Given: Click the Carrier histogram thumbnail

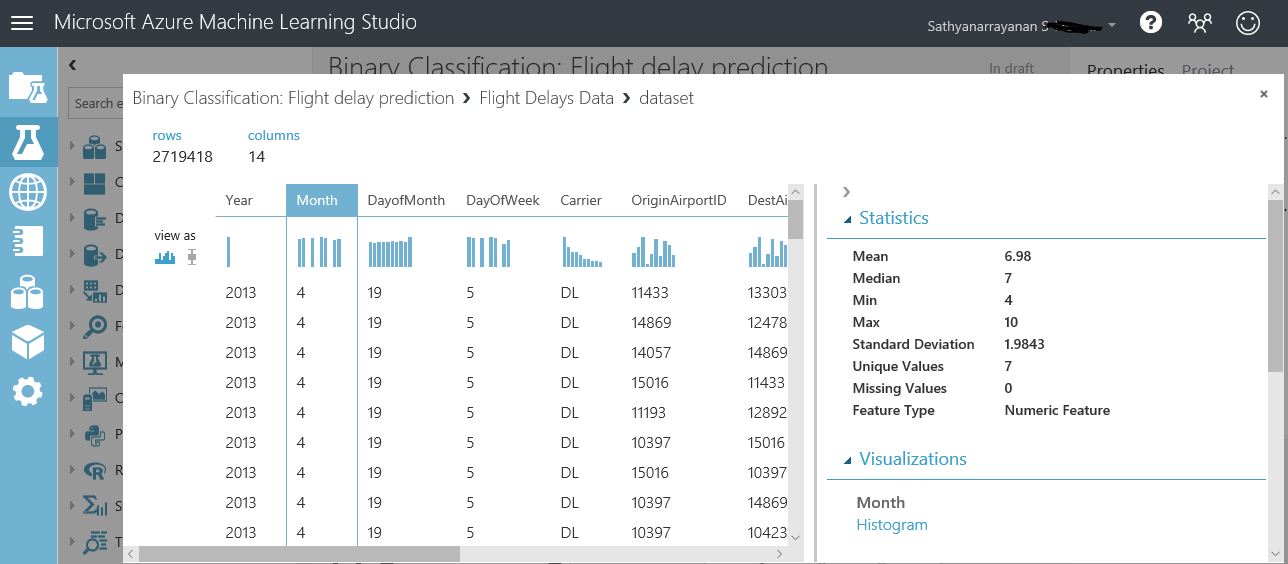Looking at the screenshot, I should [582, 252].
